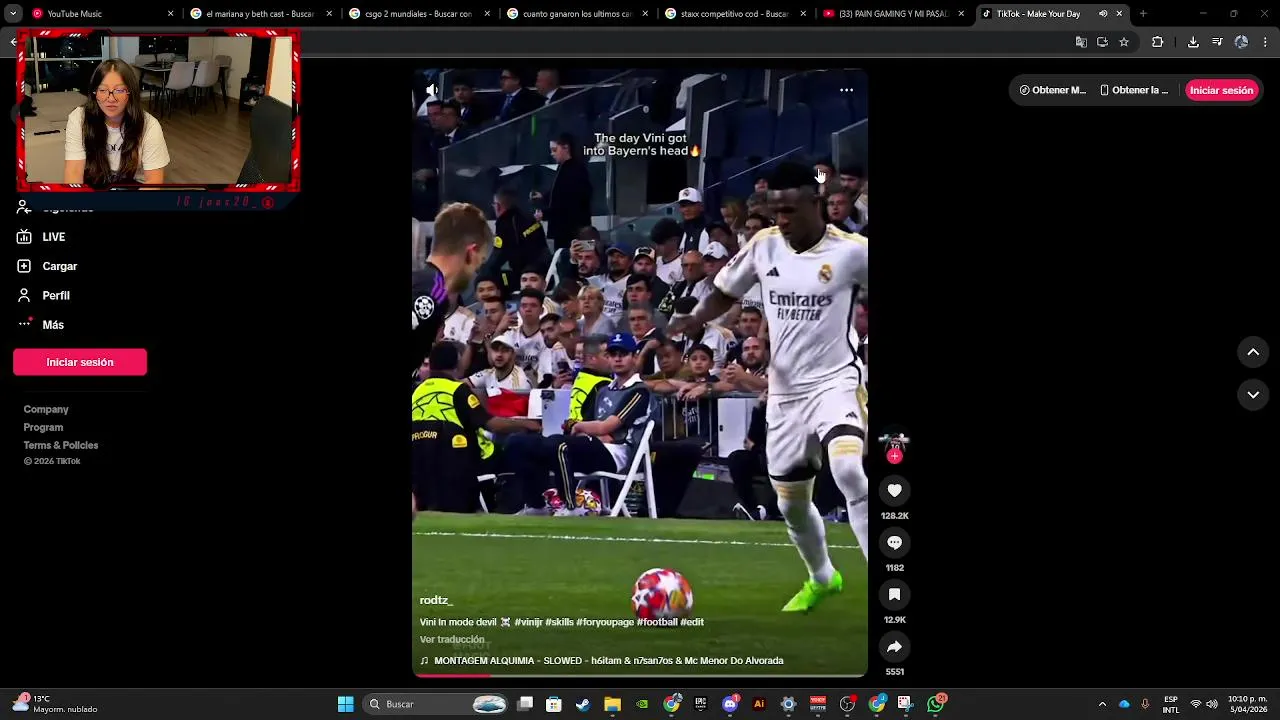
Task: Open Chrome tab search dropdown
Action: tap(13, 14)
